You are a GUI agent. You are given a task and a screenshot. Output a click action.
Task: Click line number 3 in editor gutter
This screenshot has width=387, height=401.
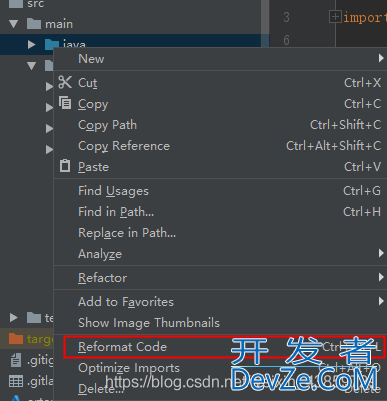click(x=286, y=17)
